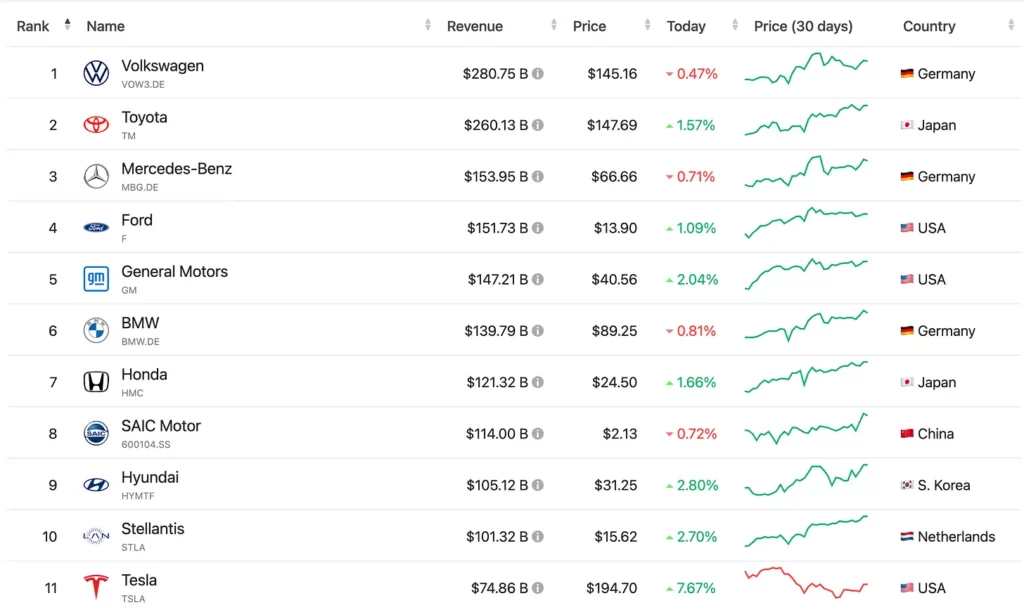This screenshot has width=1024, height=610.
Task: Open the Honda company link
Action: coord(144,375)
